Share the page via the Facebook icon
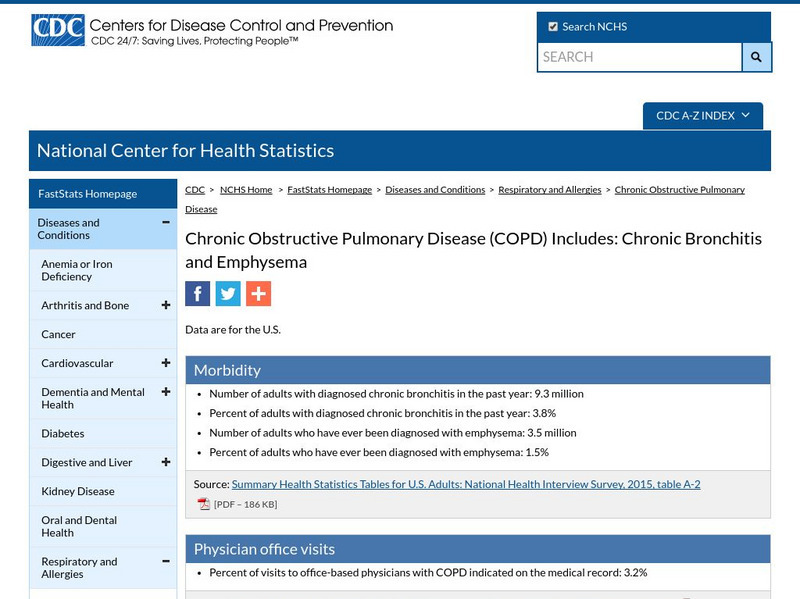 (x=197, y=293)
